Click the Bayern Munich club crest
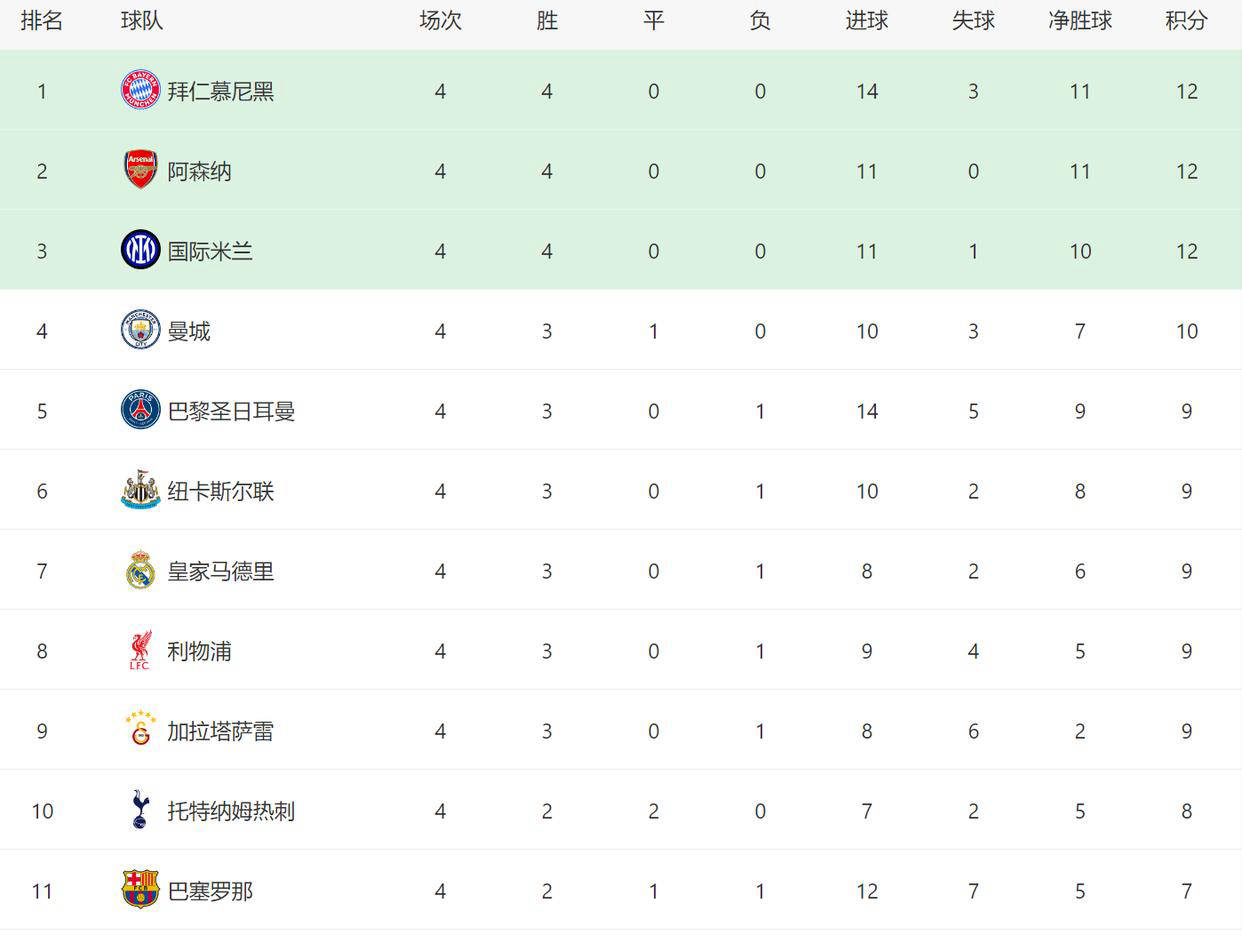 (x=140, y=90)
